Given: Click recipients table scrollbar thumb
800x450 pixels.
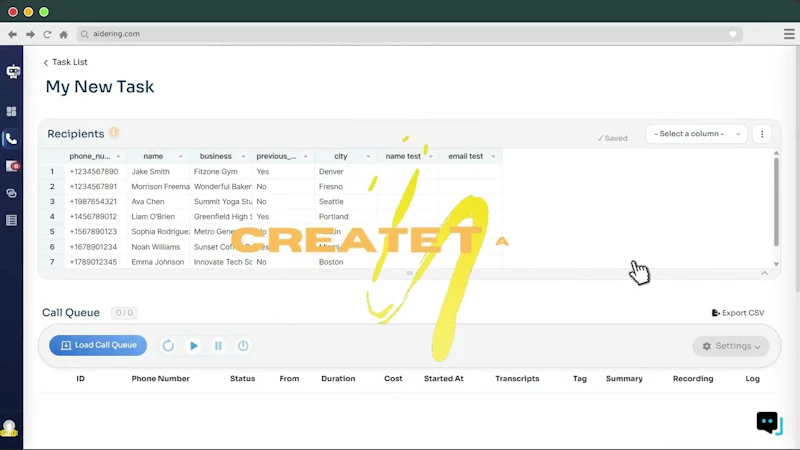Looking at the screenshot, I should 776,202.
